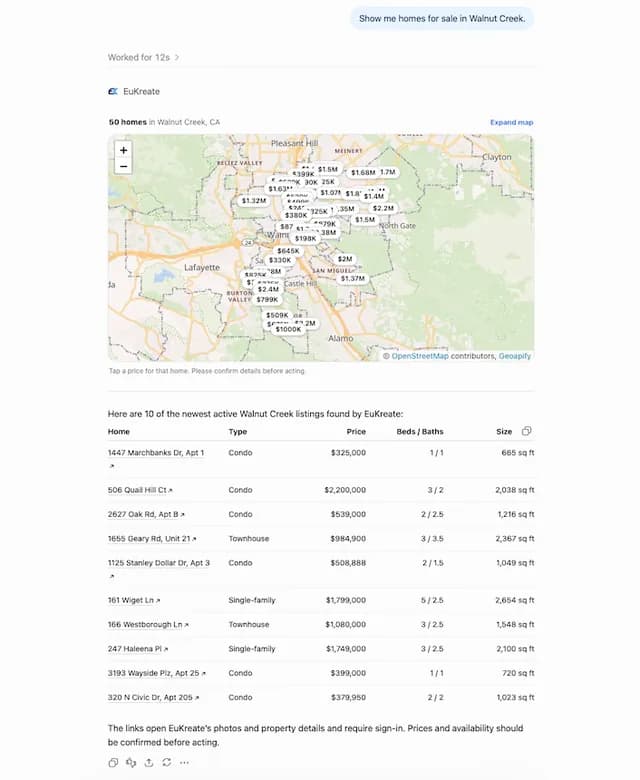The width and height of the screenshot is (640, 780).
Task: Select the $799K price marker on map
Action: coord(267,300)
